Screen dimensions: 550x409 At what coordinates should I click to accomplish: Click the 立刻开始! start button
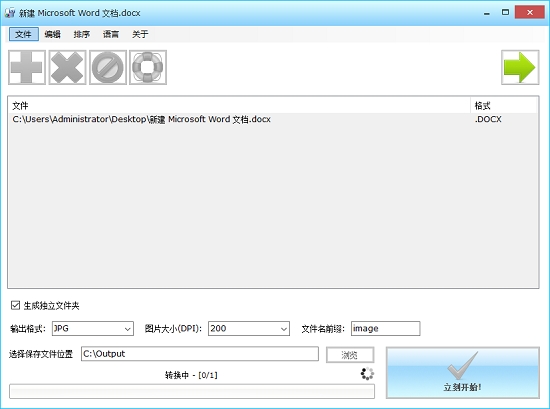(x=463, y=373)
